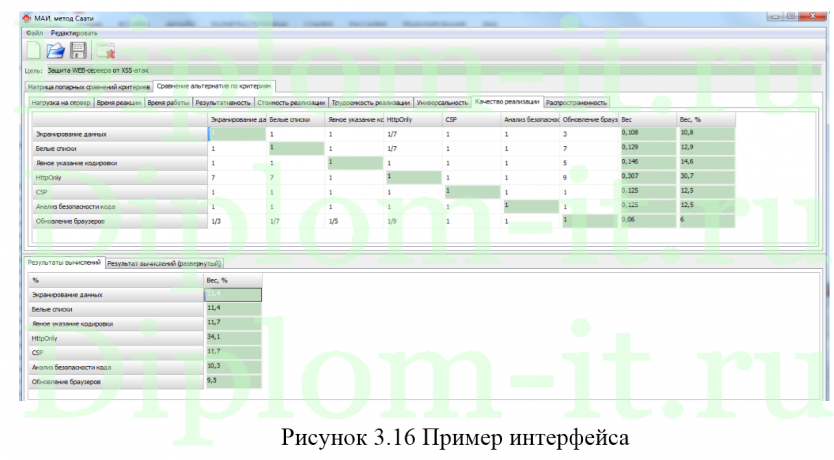This screenshot has height=460, width=834.
Task: Click percent cell 10,8
Action: (x=706, y=133)
